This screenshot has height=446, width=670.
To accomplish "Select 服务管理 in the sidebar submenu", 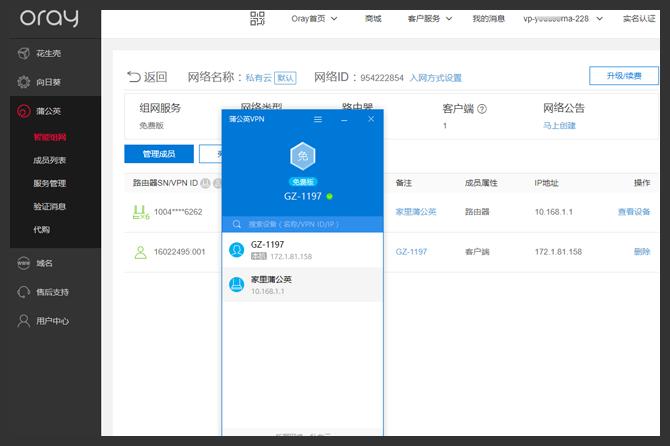I will [50, 183].
